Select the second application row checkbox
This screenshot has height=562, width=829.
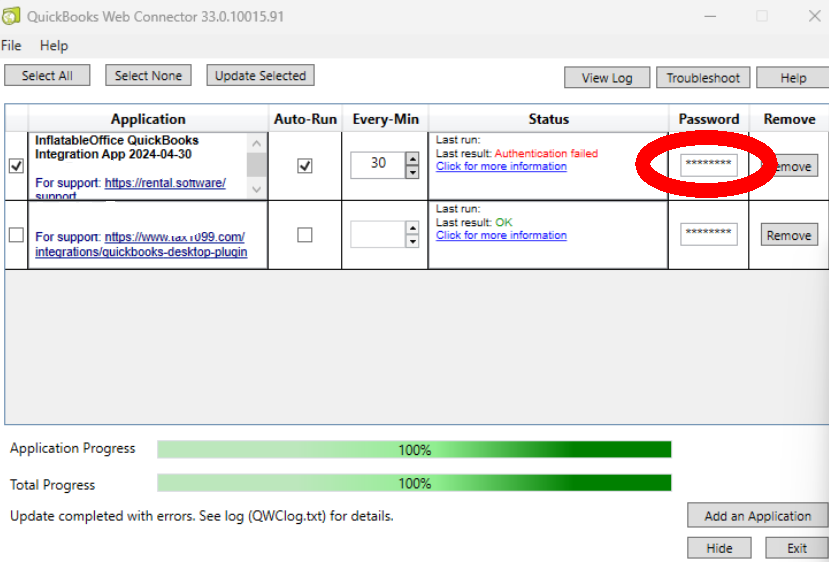point(16,235)
